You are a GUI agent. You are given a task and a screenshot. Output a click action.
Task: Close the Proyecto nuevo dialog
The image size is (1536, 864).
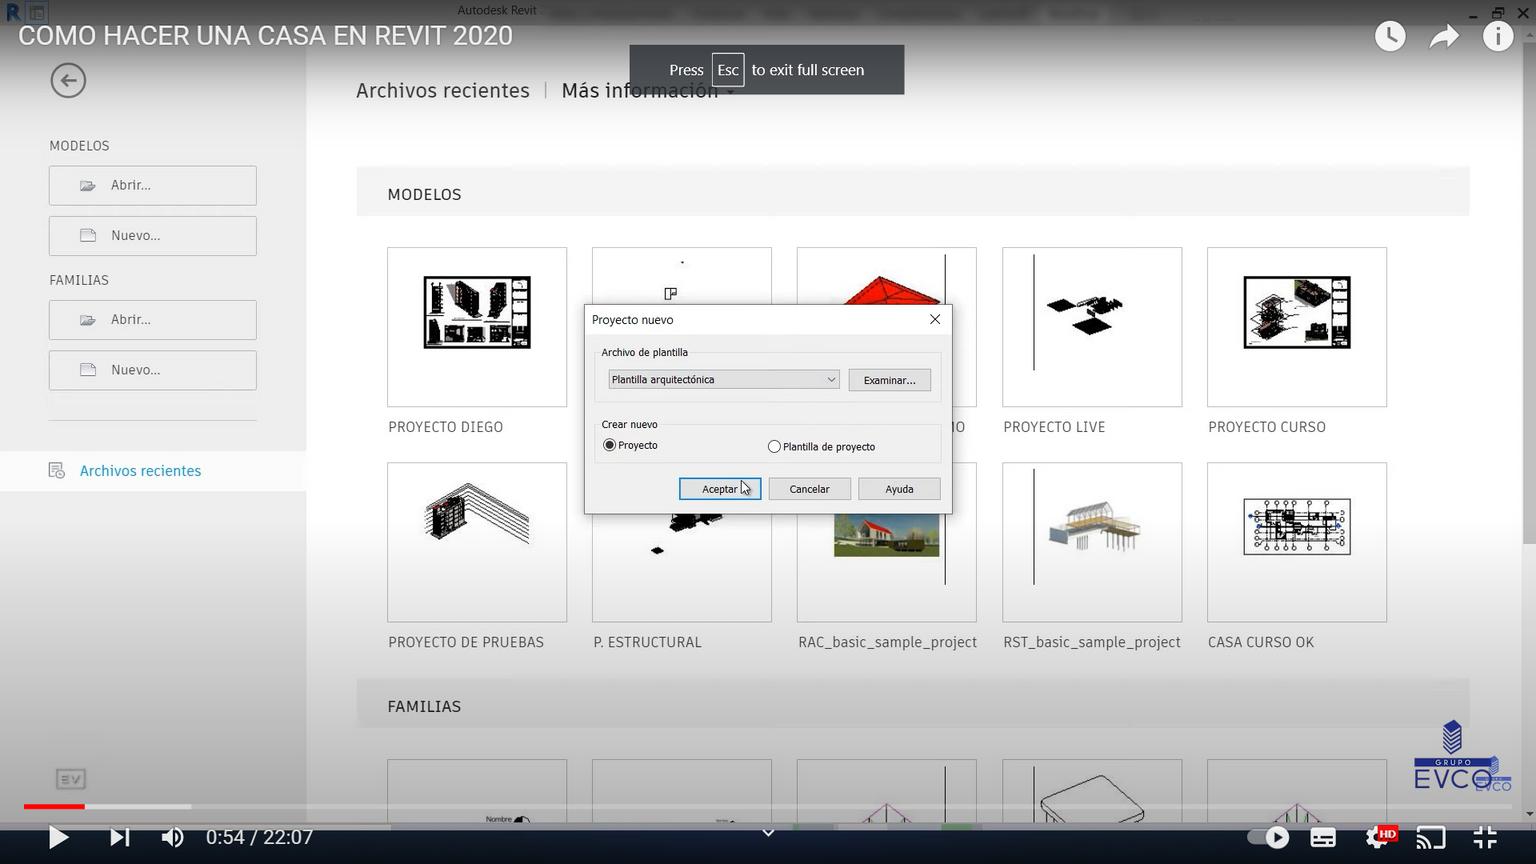[x=935, y=319]
